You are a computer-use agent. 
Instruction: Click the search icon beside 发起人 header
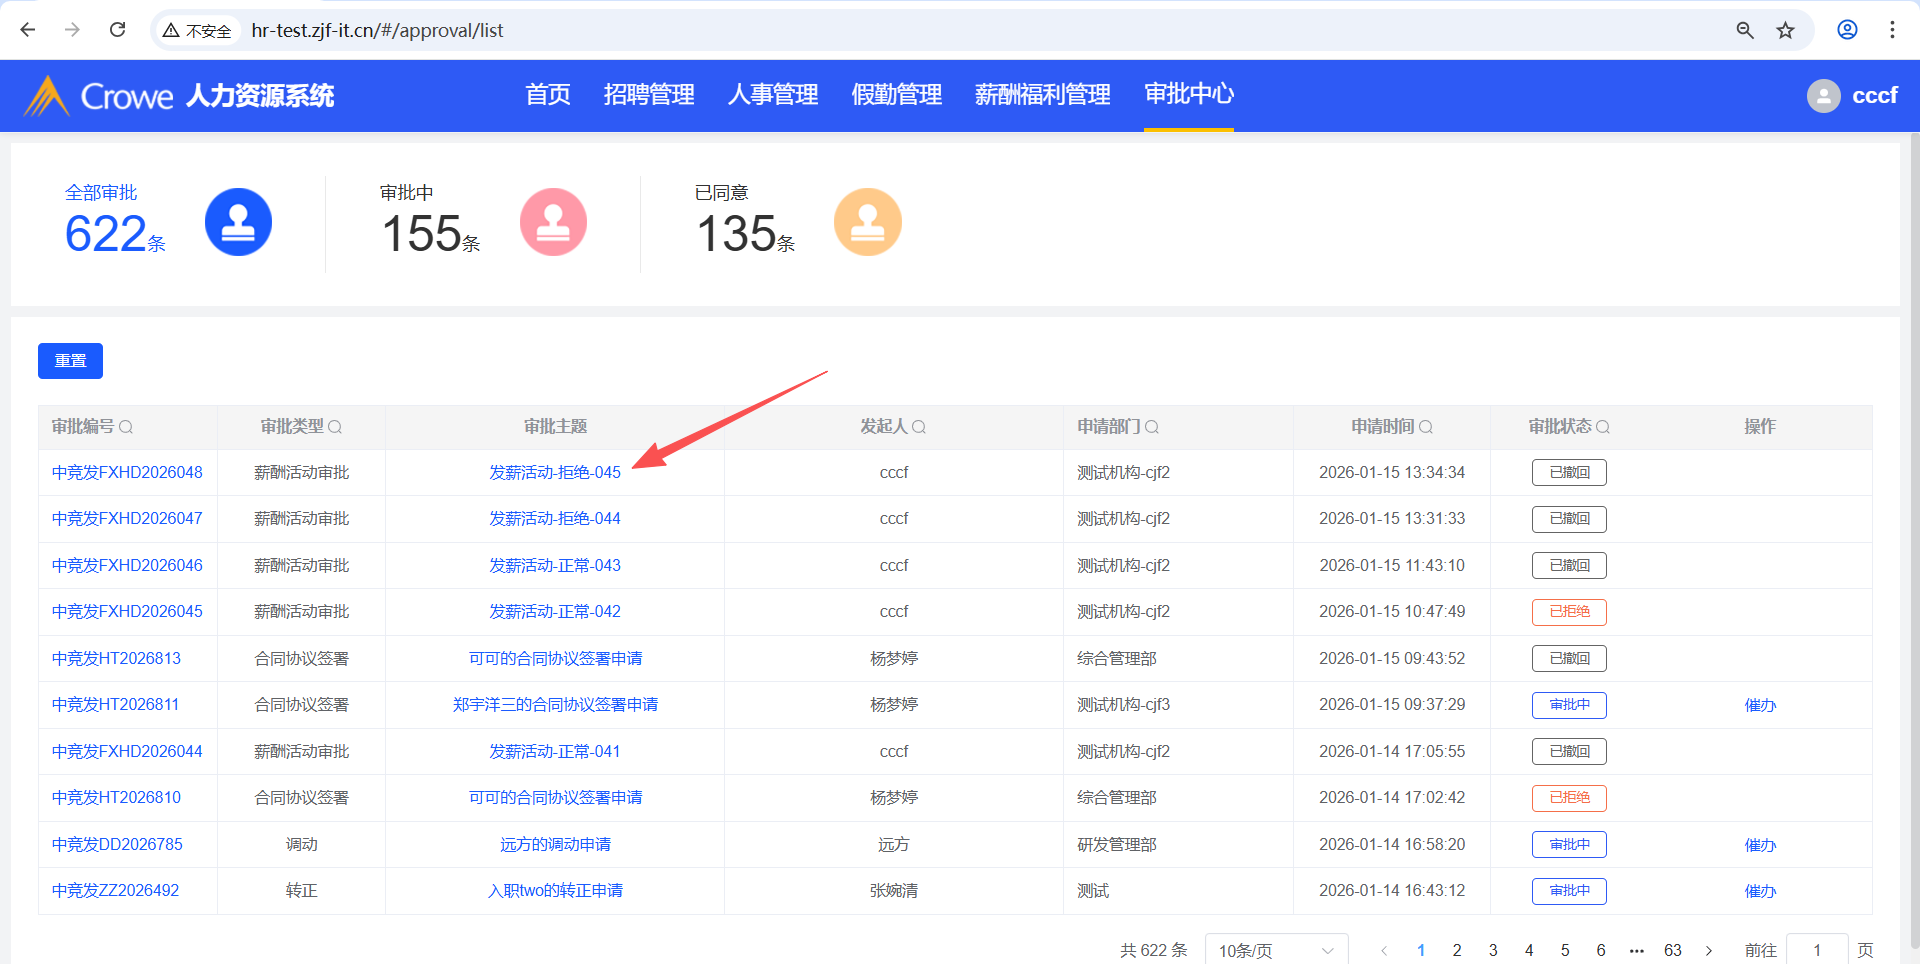919,427
